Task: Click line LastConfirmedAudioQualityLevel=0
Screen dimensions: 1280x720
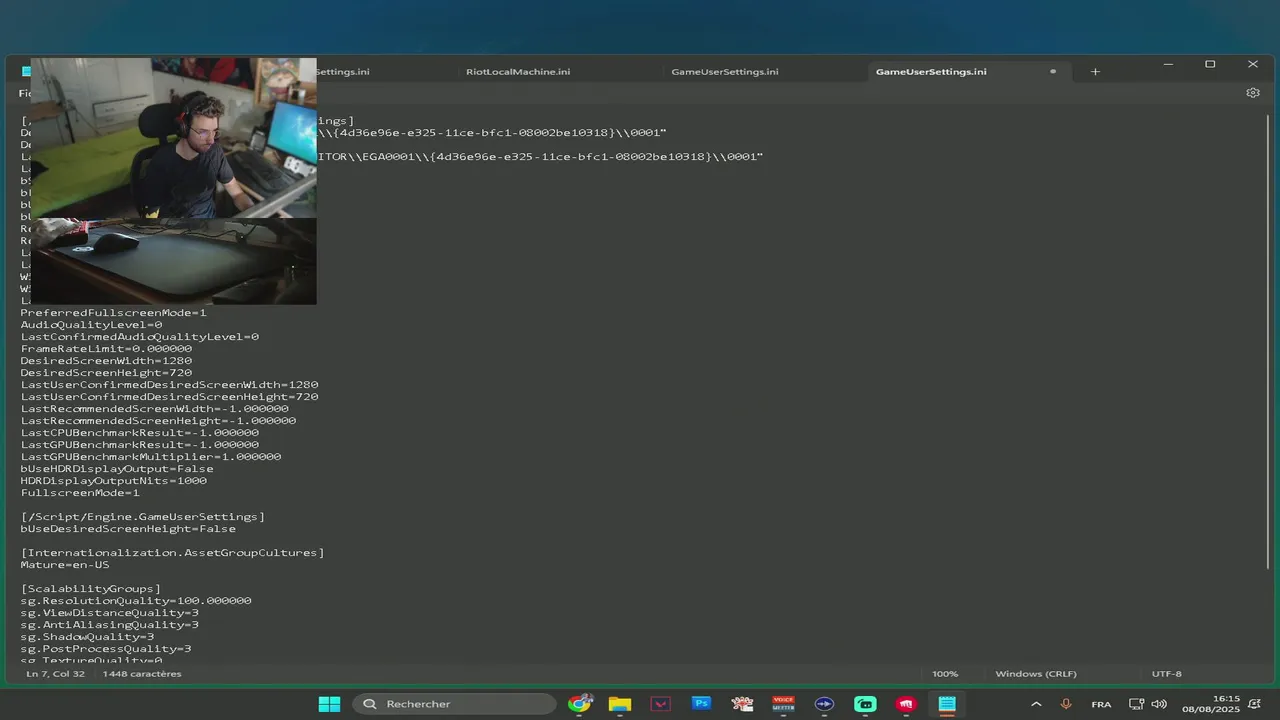Action: tap(140, 337)
